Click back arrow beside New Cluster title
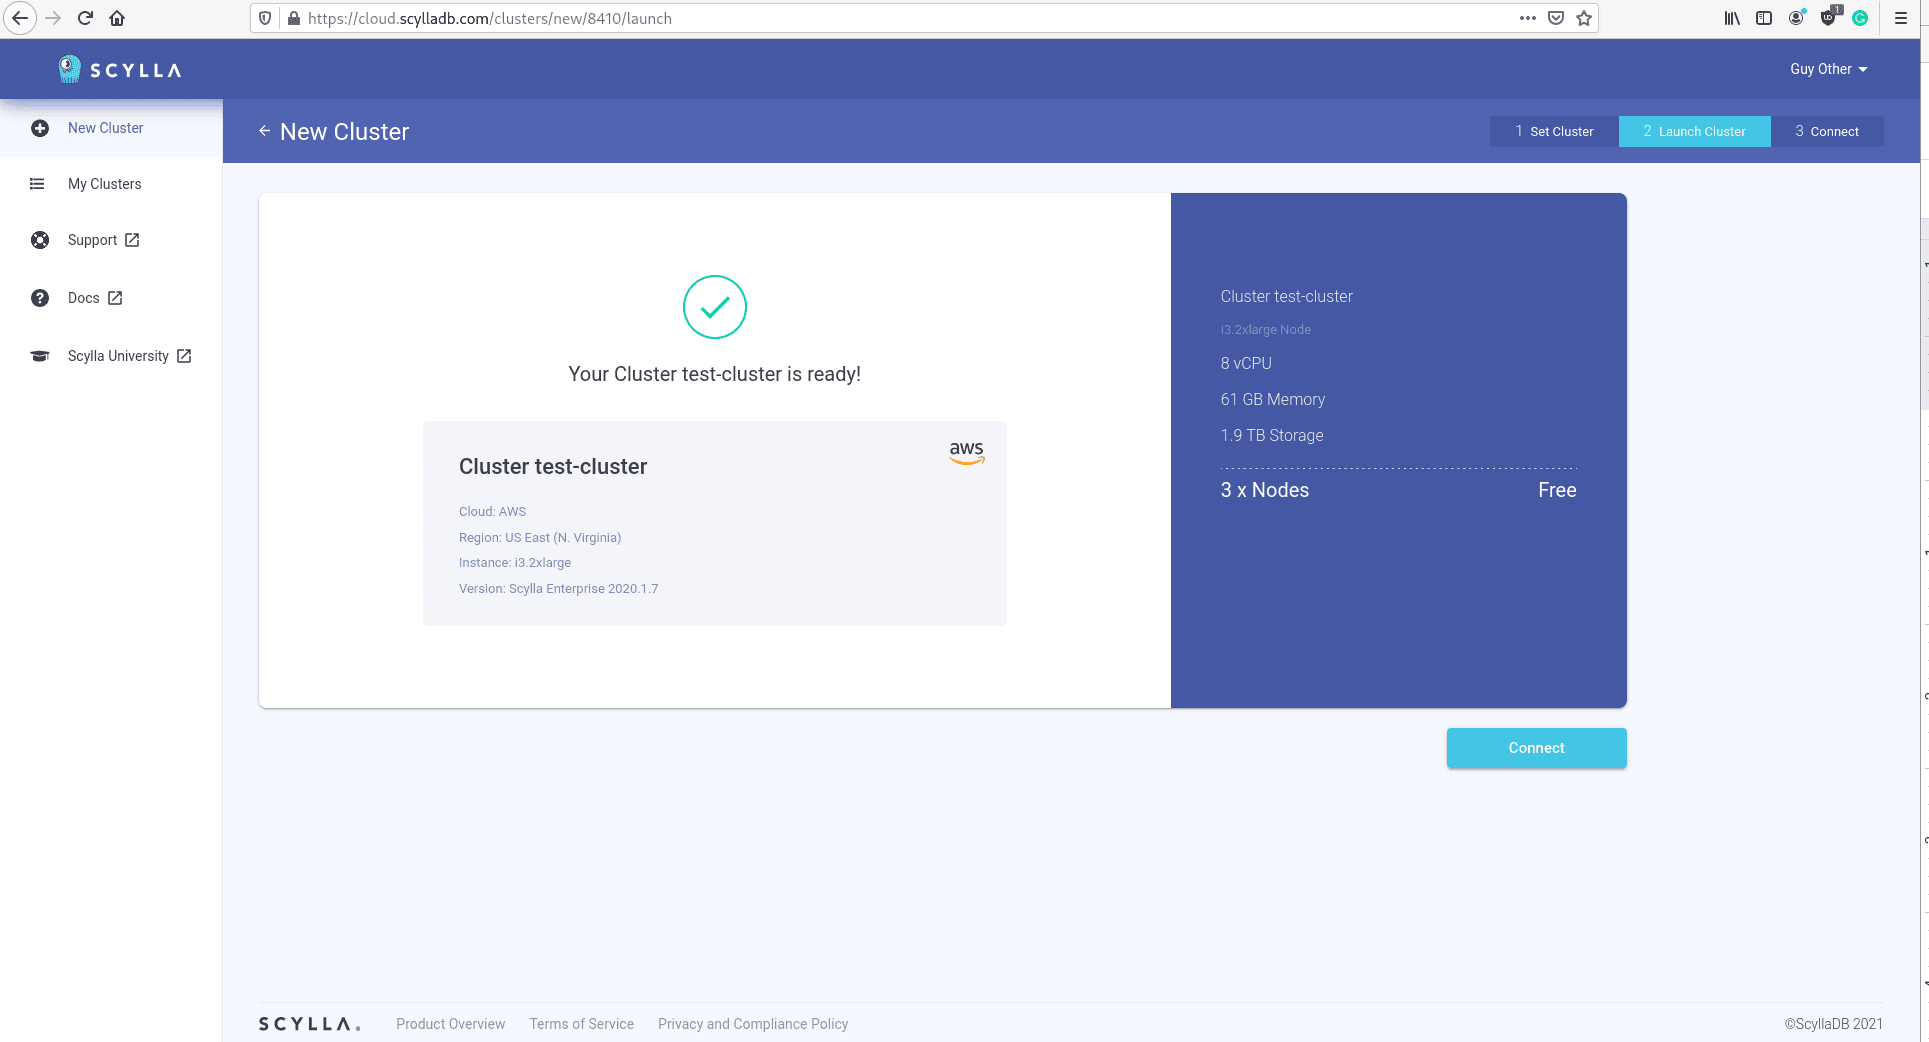 pyautogui.click(x=264, y=131)
